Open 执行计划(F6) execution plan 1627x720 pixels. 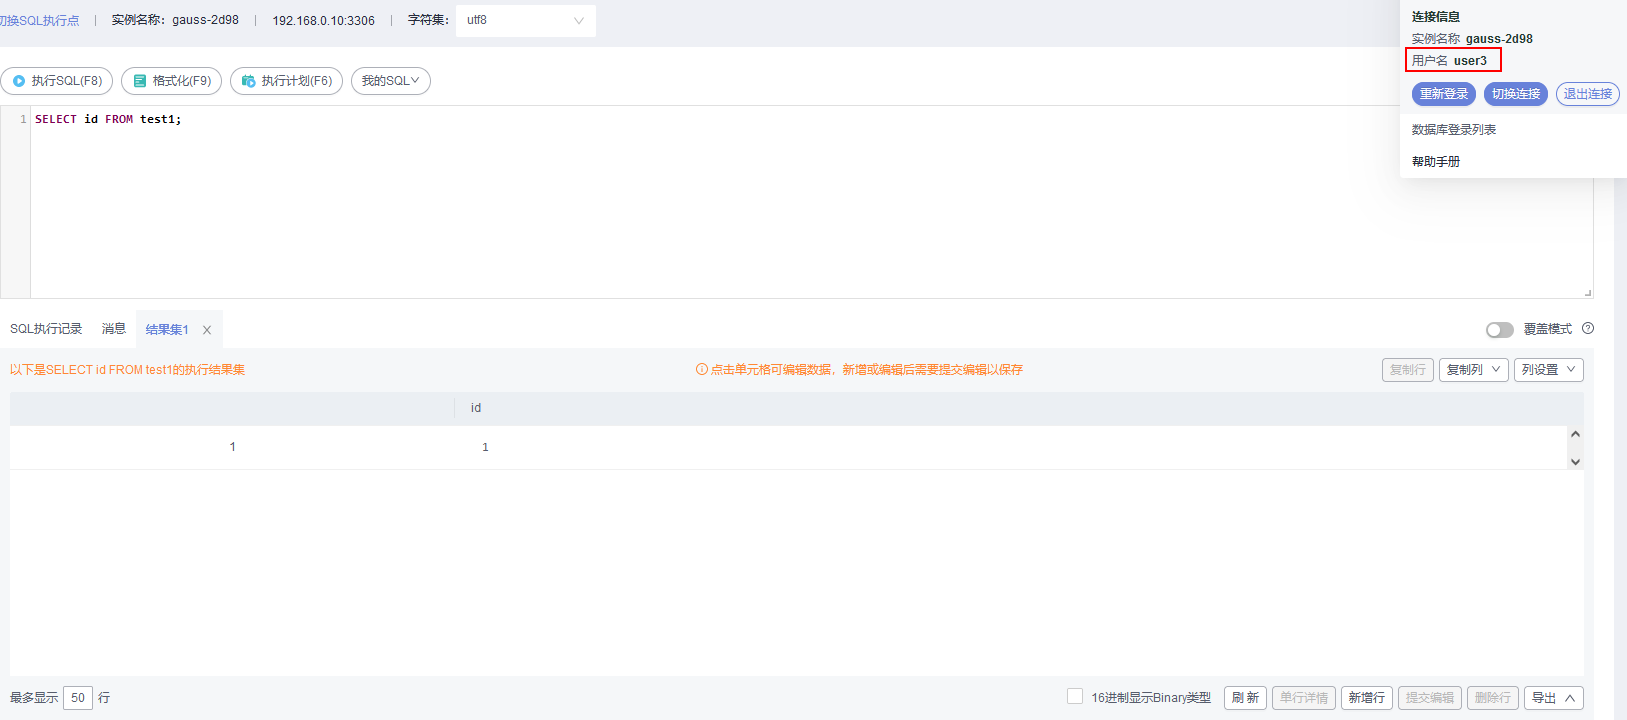(286, 81)
